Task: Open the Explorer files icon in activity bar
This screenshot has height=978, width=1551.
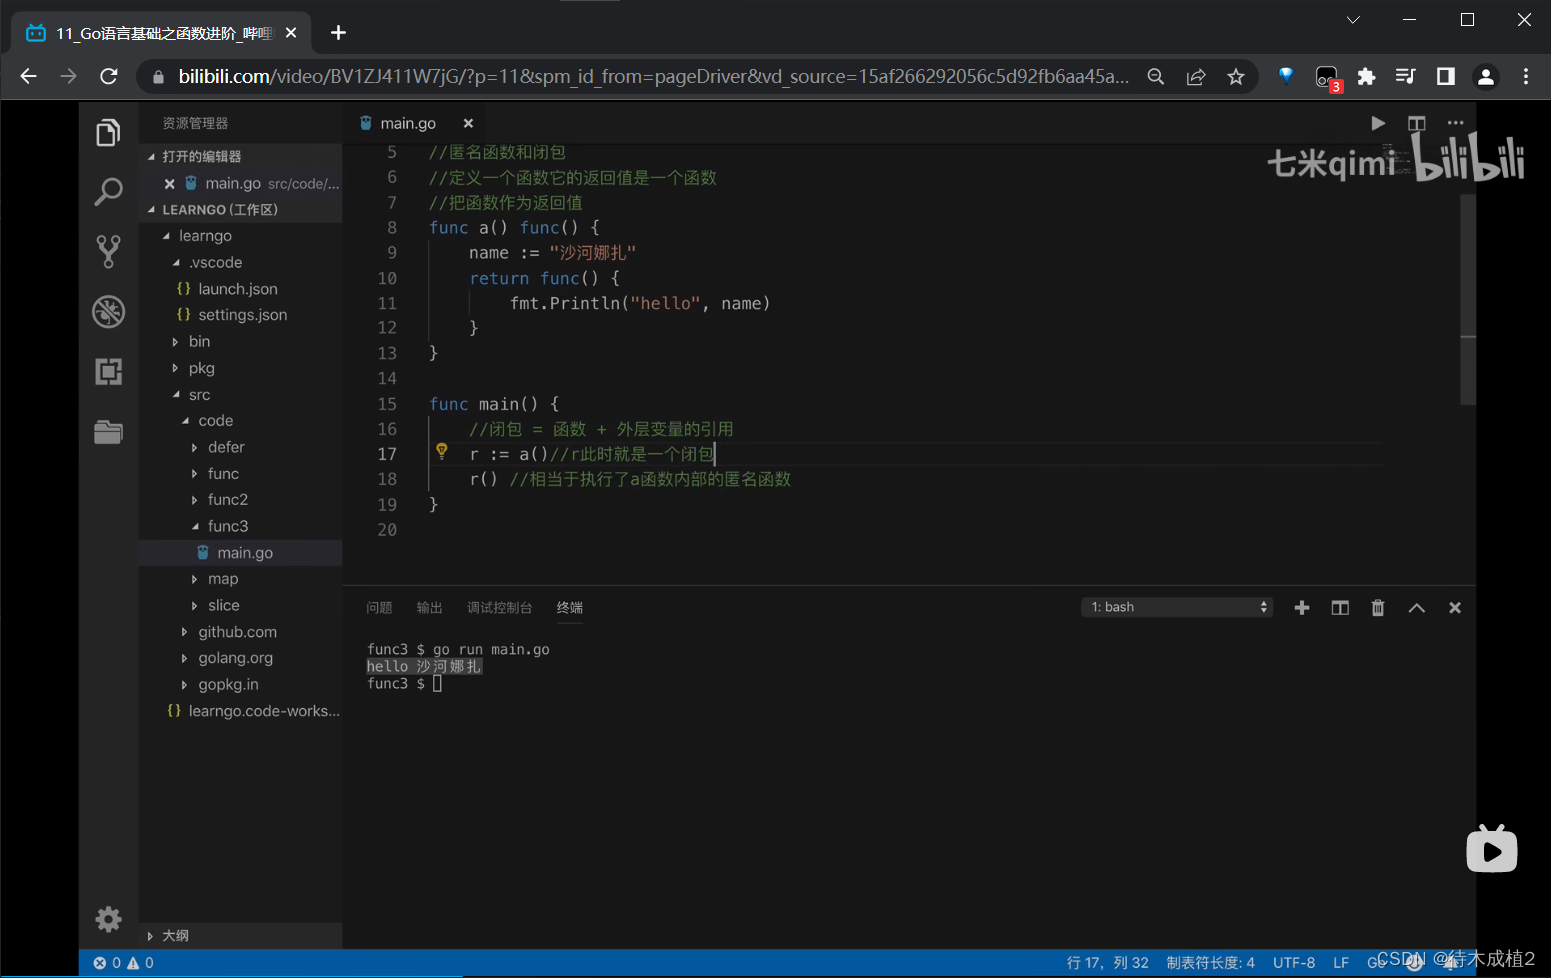Action: pos(108,133)
